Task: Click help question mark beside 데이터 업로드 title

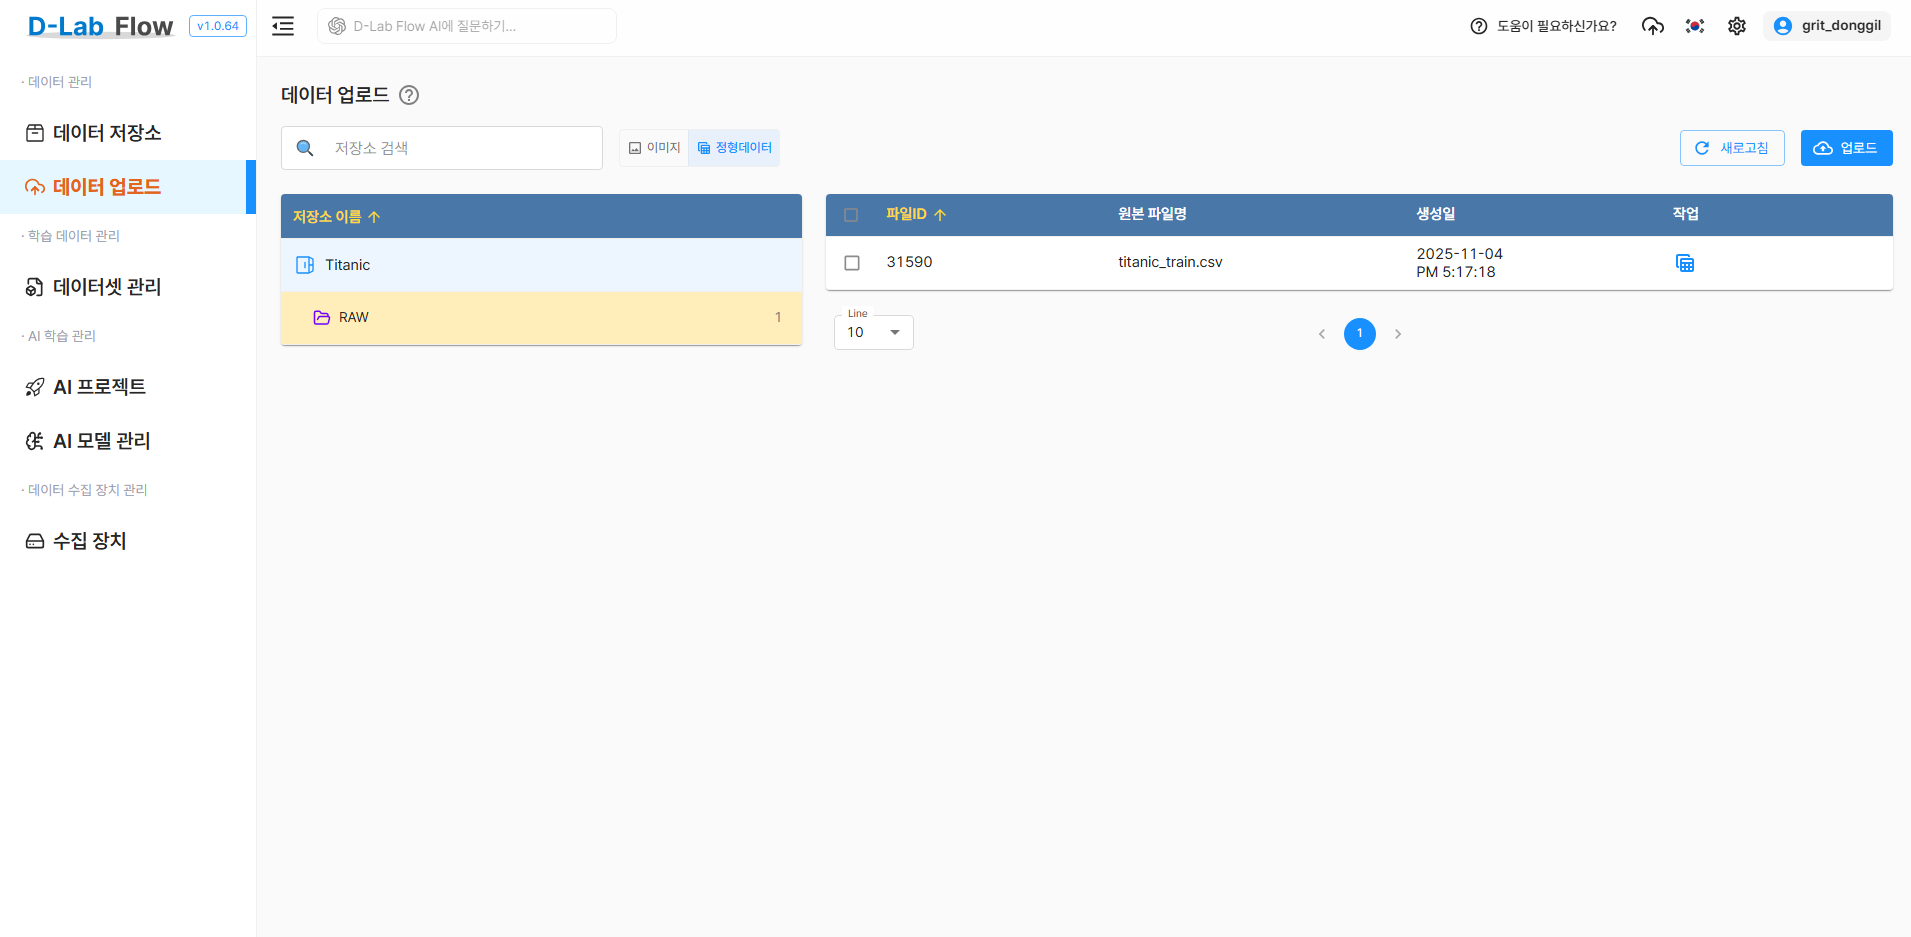Action: (x=409, y=95)
